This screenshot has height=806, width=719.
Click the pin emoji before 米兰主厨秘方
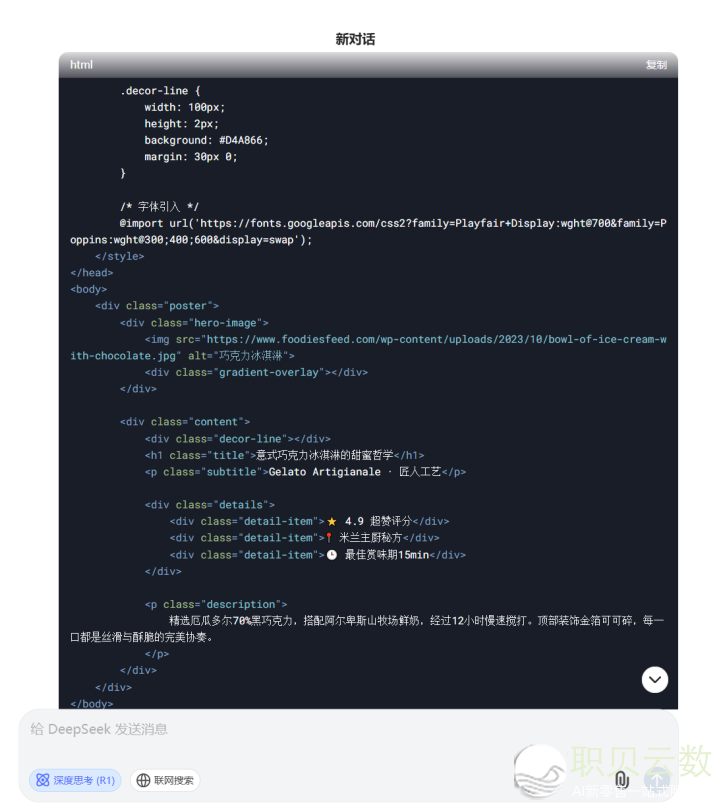329,538
